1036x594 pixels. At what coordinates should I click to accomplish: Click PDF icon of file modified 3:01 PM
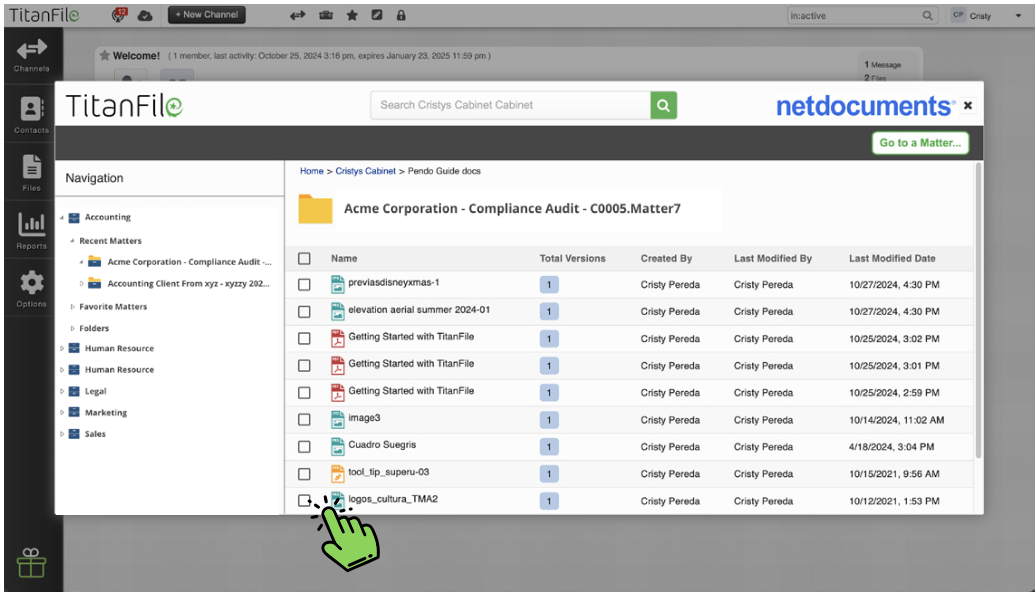tap(338, 365)
